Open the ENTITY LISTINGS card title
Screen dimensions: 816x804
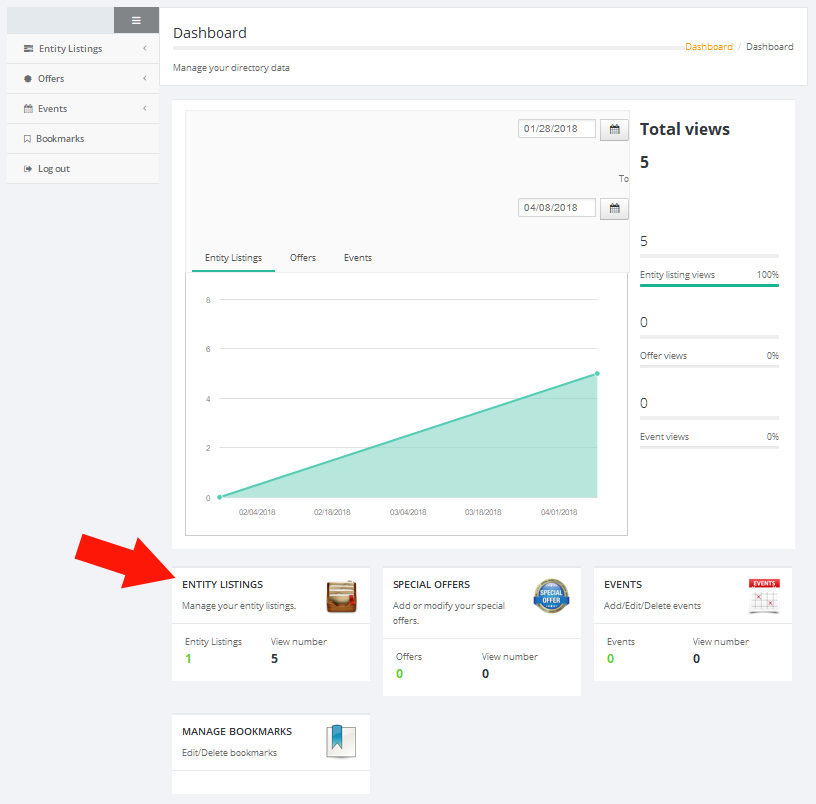click(x=222, y=585)
